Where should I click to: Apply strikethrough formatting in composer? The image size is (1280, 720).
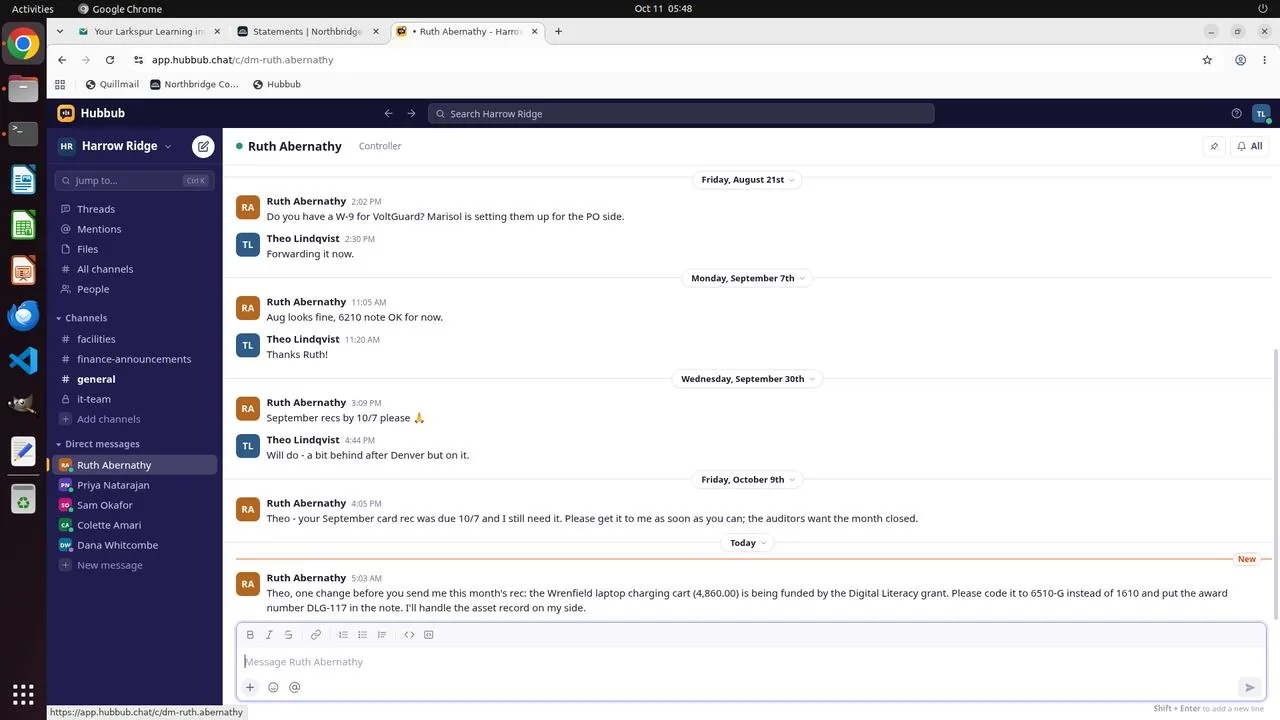288,635
